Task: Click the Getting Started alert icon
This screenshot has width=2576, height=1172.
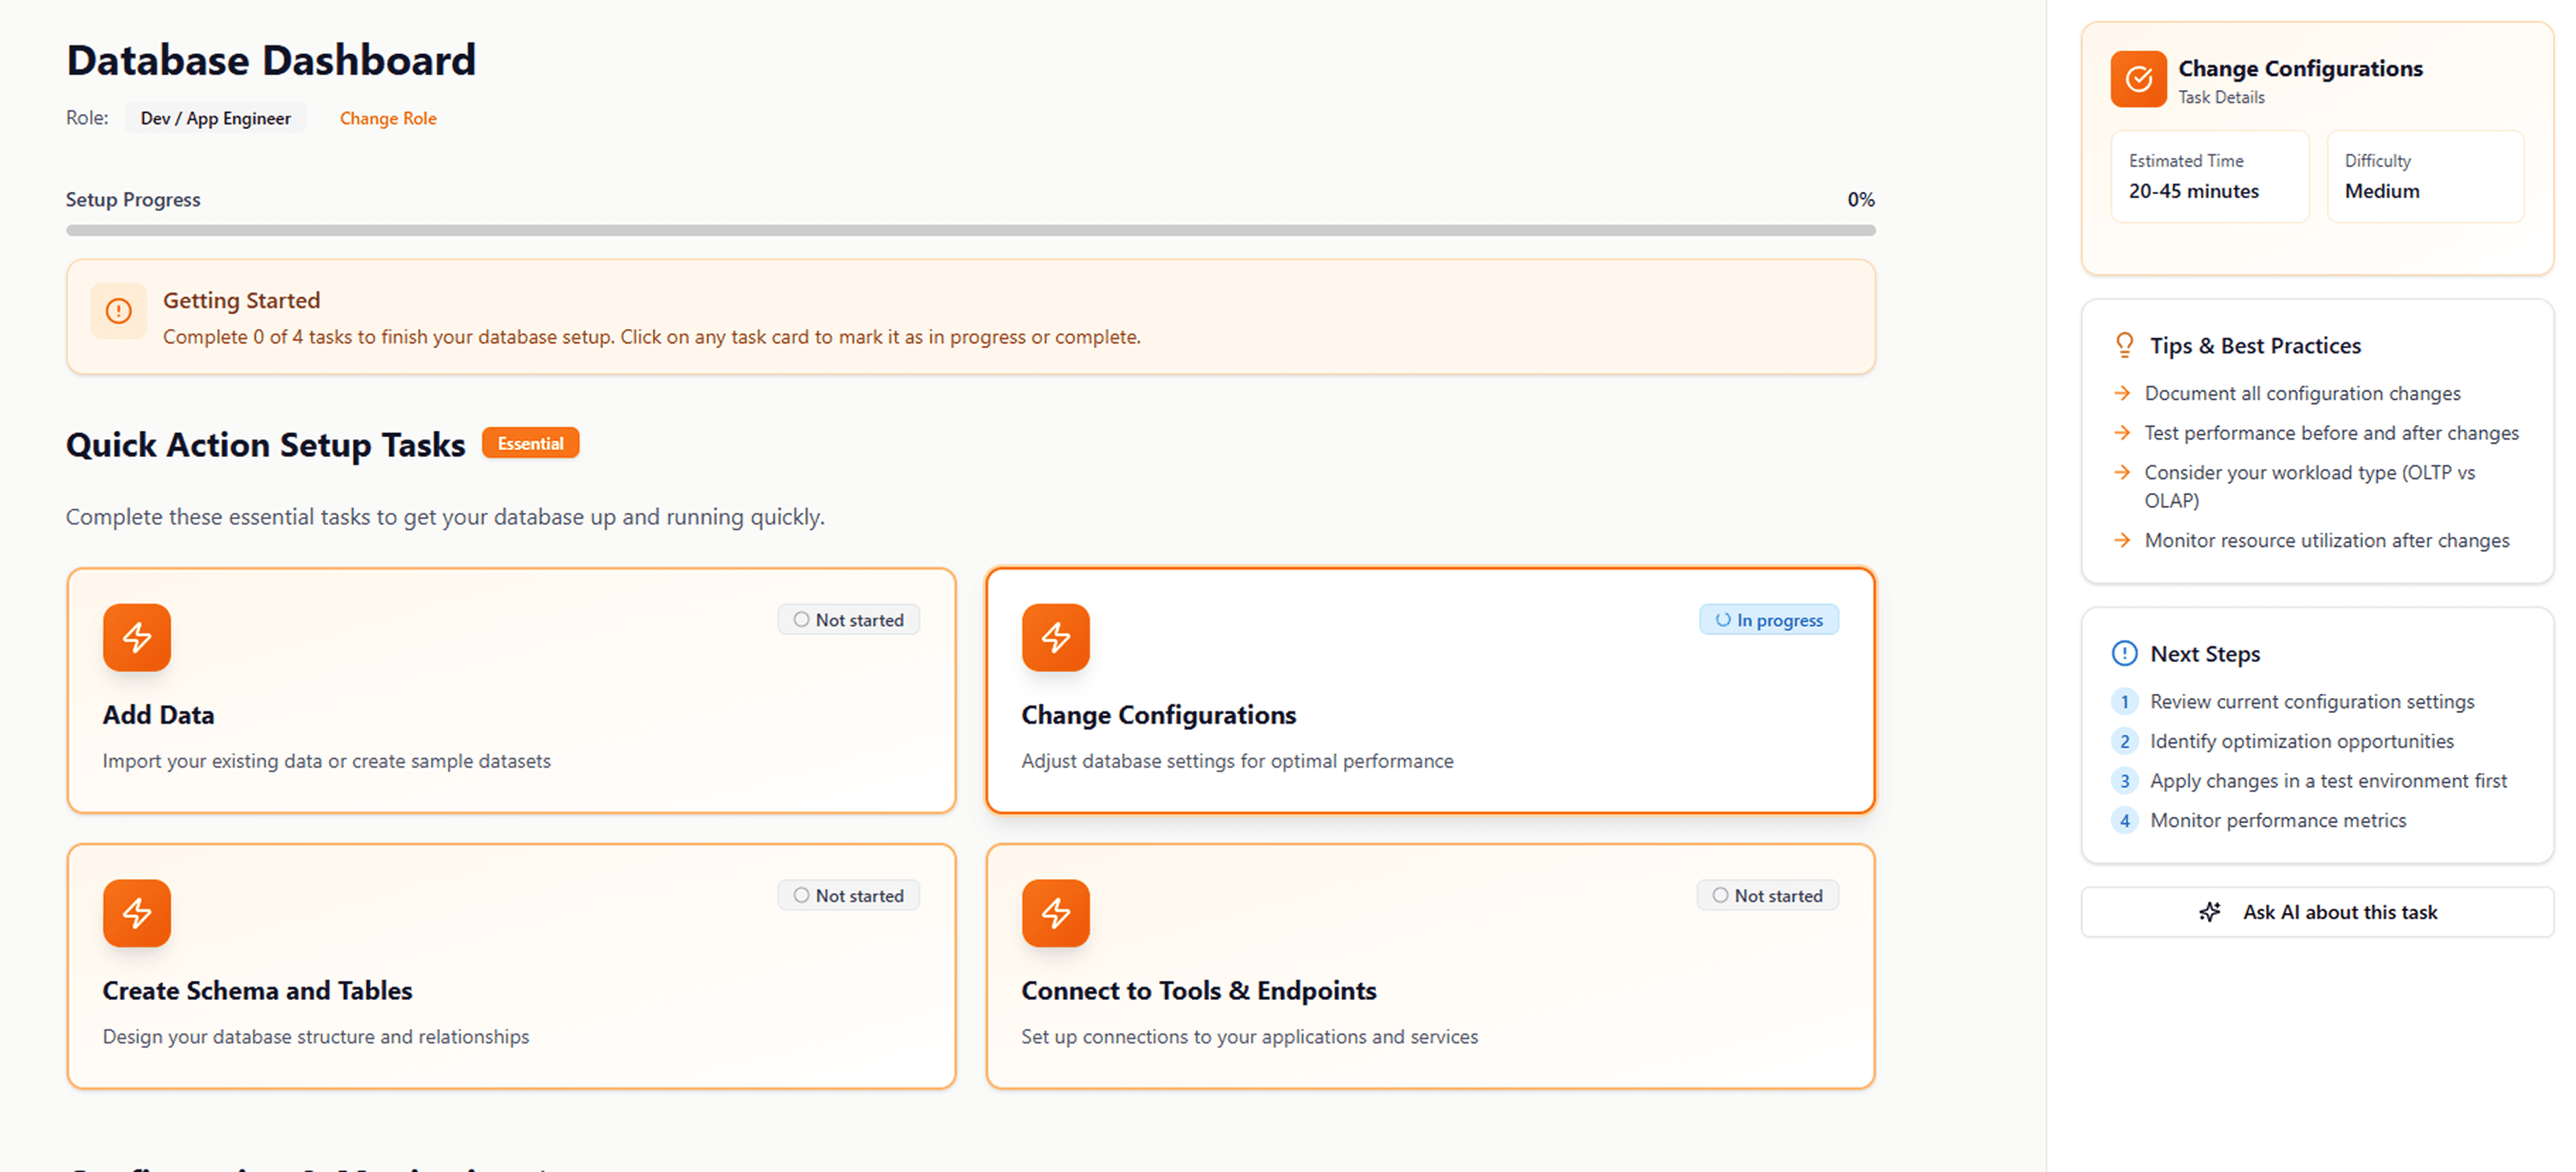Action: tap(118, 311)
